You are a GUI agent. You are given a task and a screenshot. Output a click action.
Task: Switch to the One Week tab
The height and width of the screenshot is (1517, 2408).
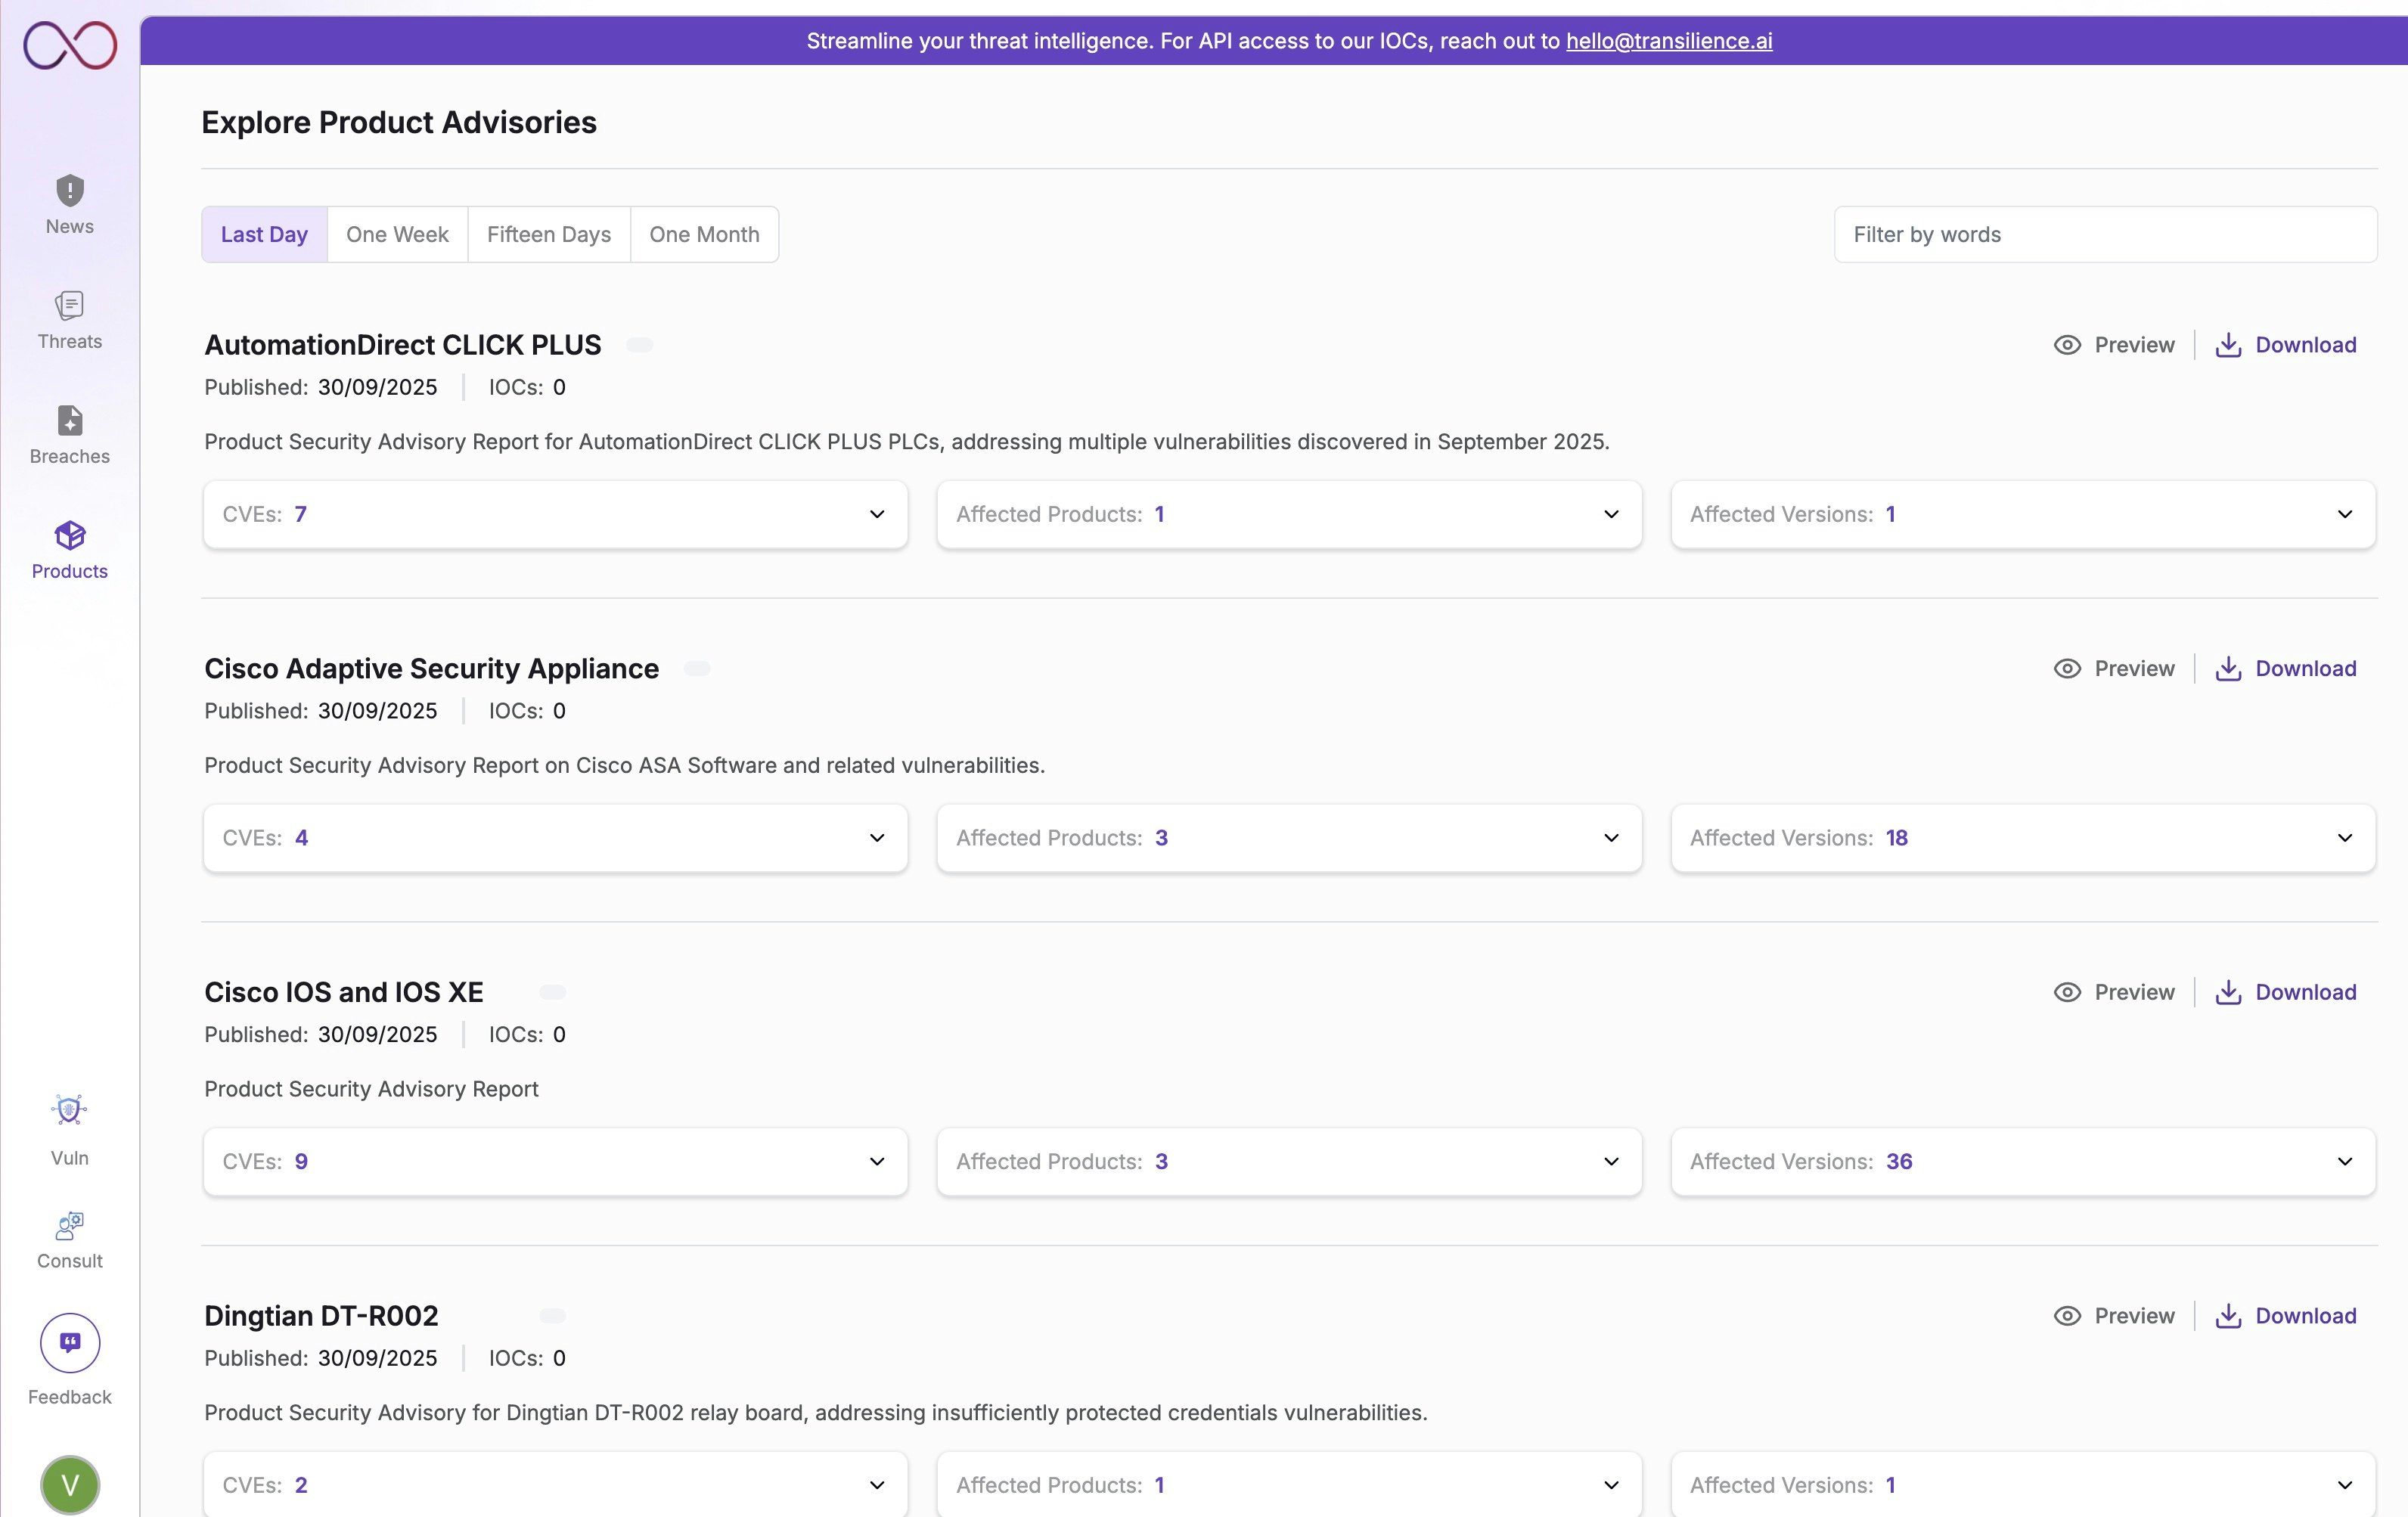click(397, 235)
